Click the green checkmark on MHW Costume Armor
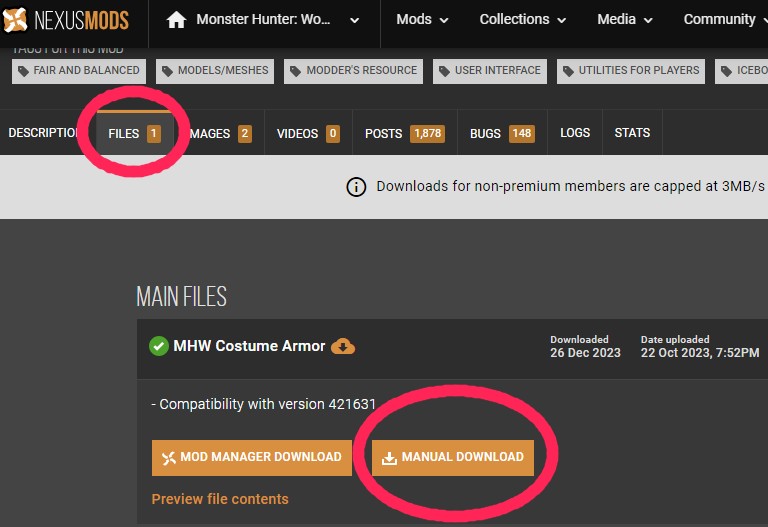The height and width of the screenshot is (527, 768). 159,346
